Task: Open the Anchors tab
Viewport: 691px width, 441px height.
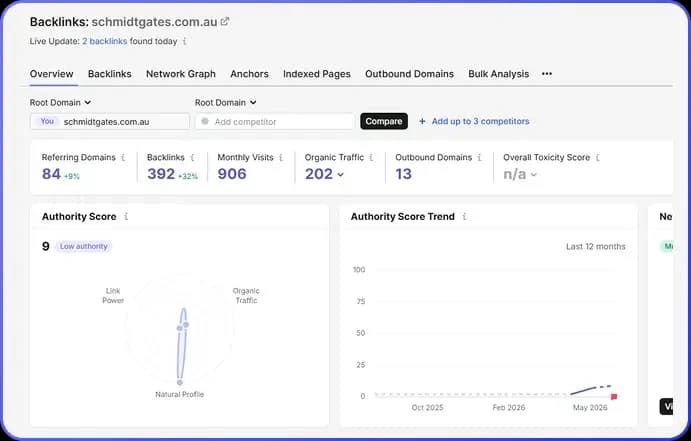Action: click(x=249, y=74)
